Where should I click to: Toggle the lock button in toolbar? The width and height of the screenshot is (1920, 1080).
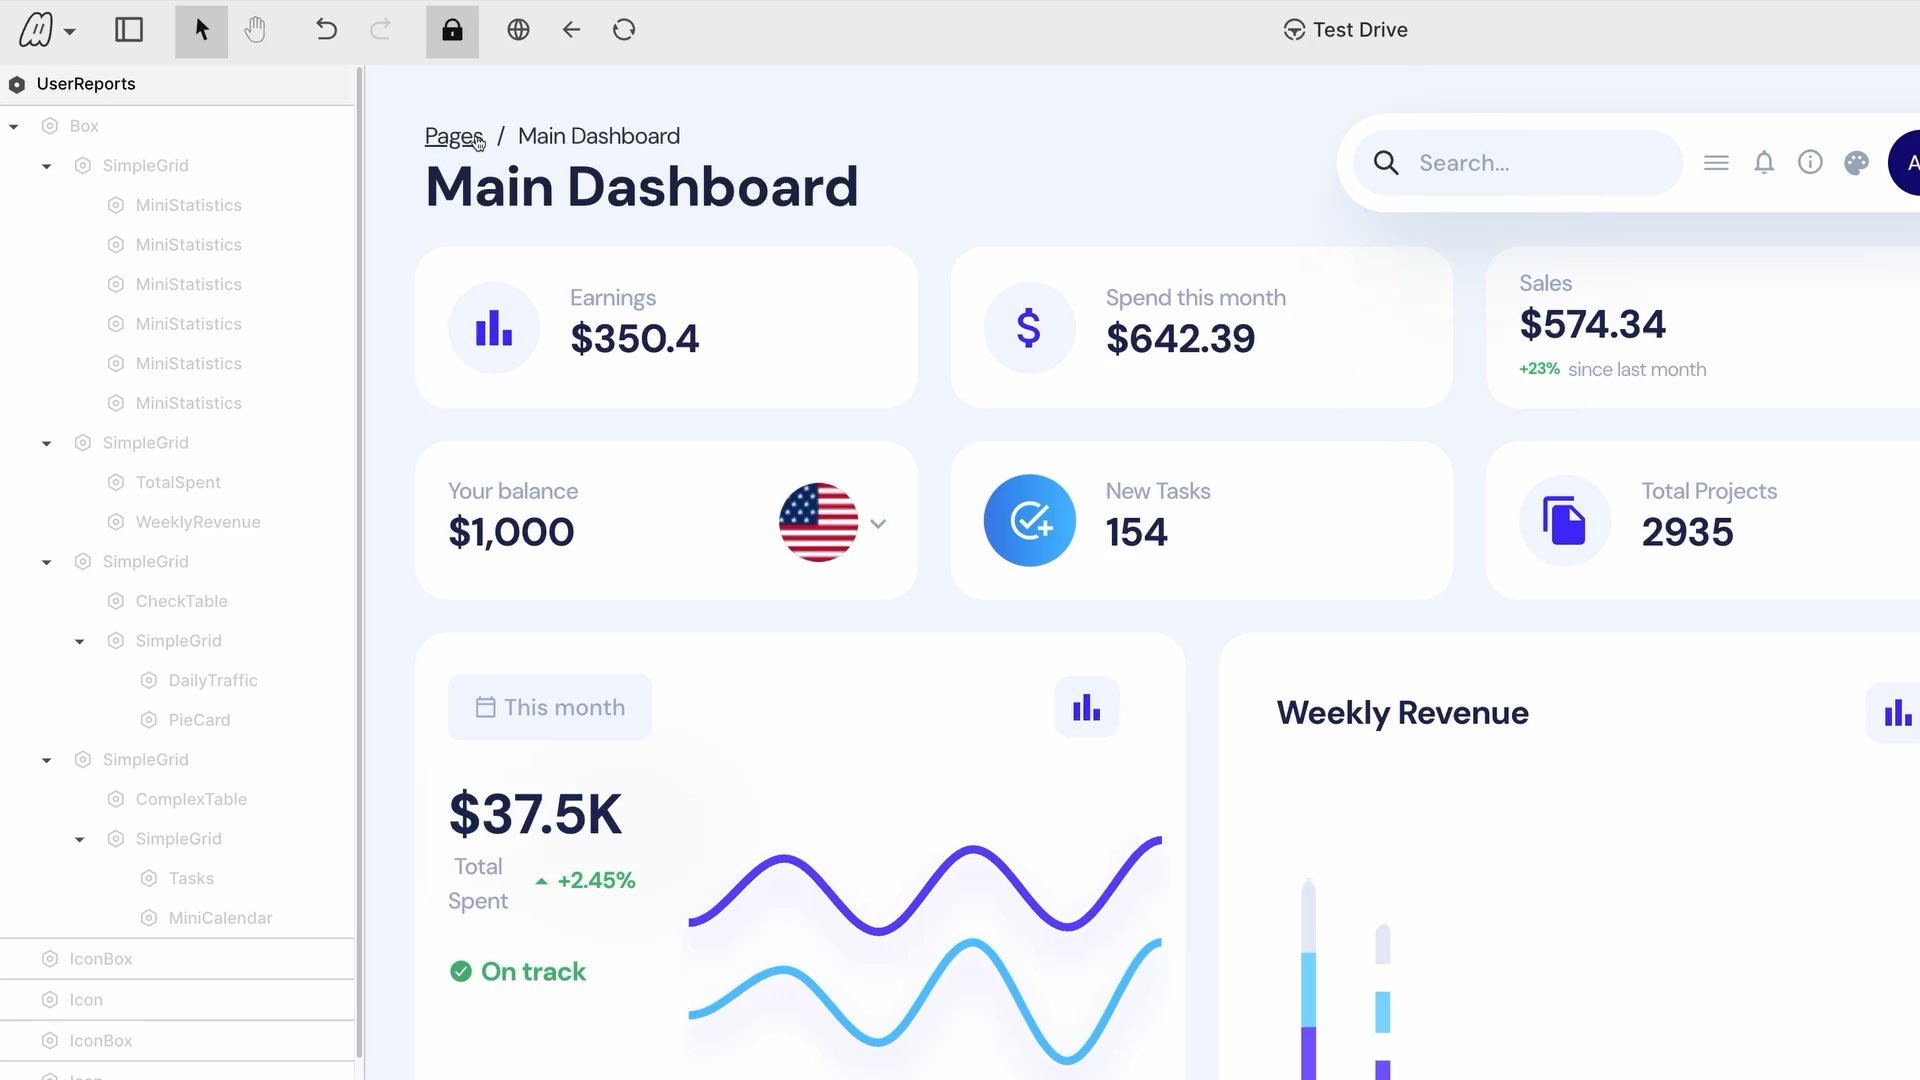click(452, 30)
